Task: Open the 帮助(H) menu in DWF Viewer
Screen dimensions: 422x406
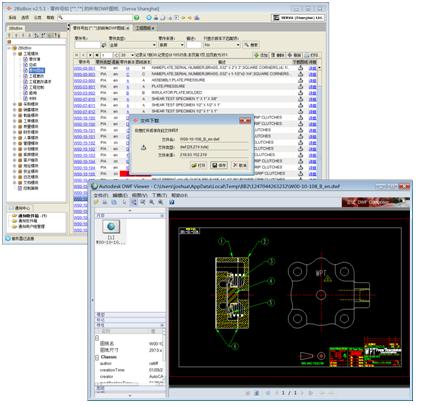Action: click(179, 195)
